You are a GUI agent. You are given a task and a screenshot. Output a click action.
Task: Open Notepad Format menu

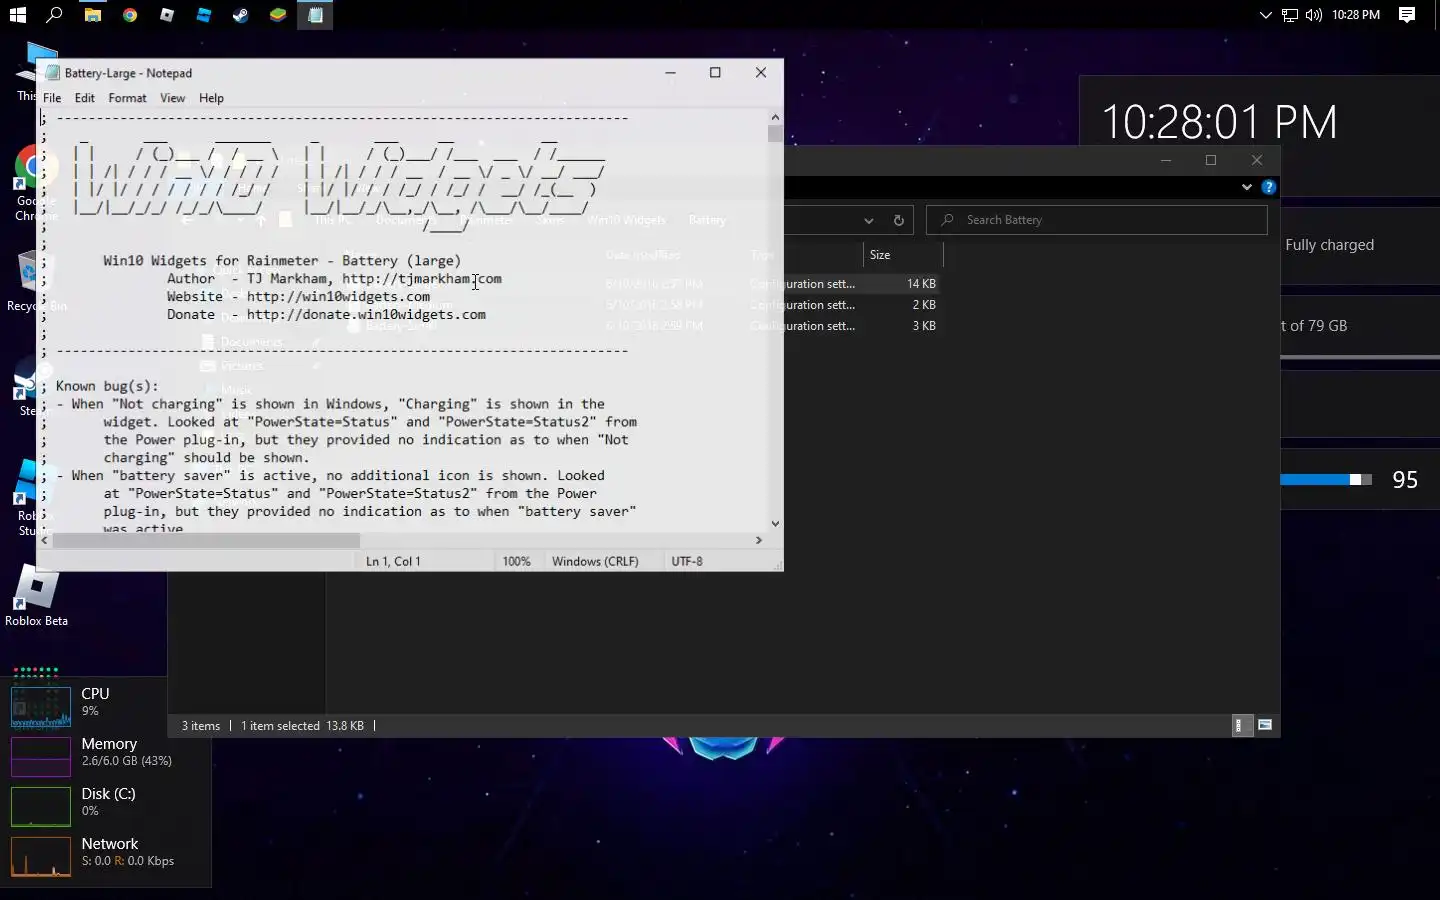(127, 98)
